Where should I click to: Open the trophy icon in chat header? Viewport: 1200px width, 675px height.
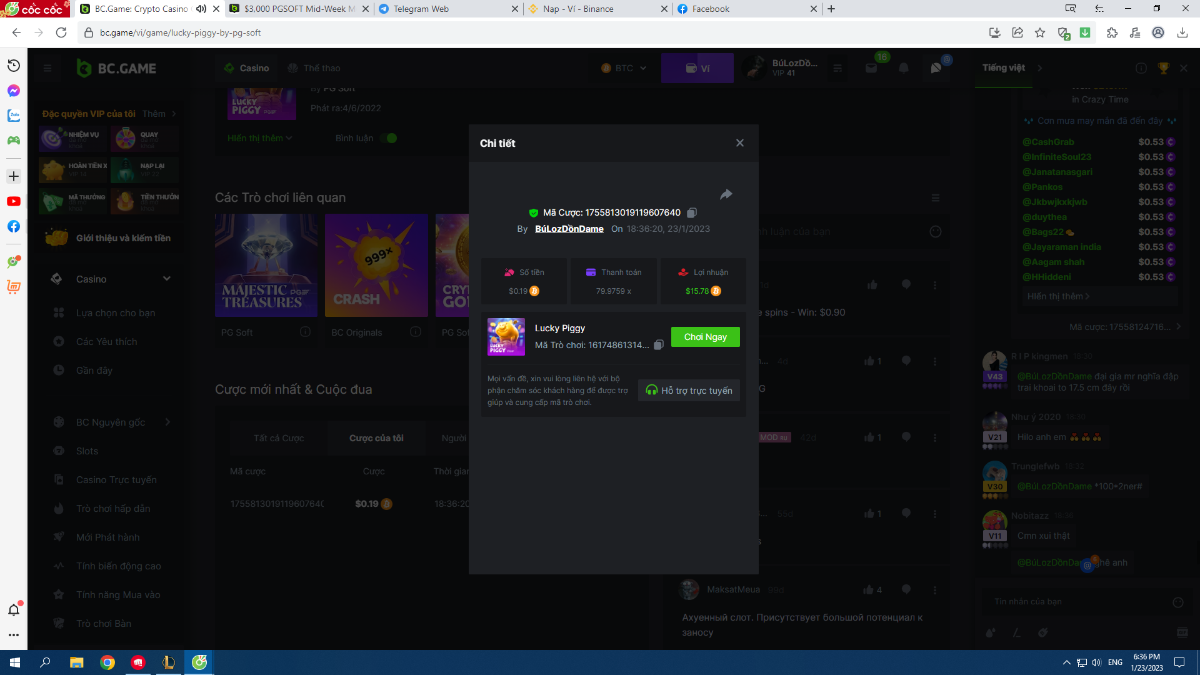coord(1163,68)
